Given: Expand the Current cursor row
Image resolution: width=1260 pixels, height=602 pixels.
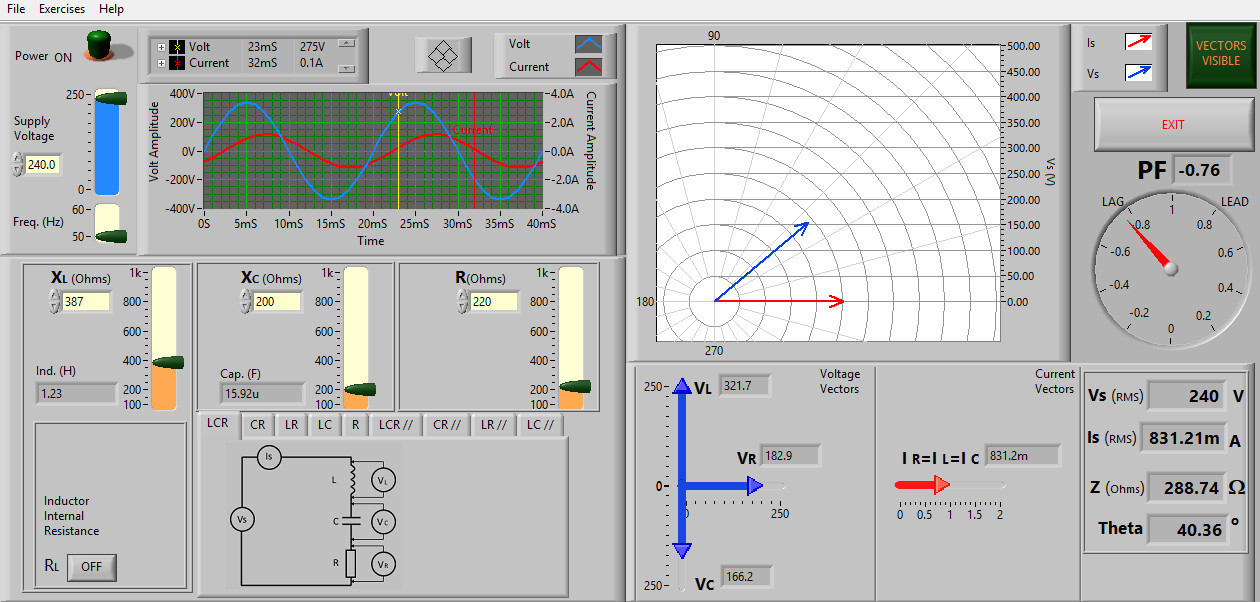Looking at the screenshot, I should 160,63.
